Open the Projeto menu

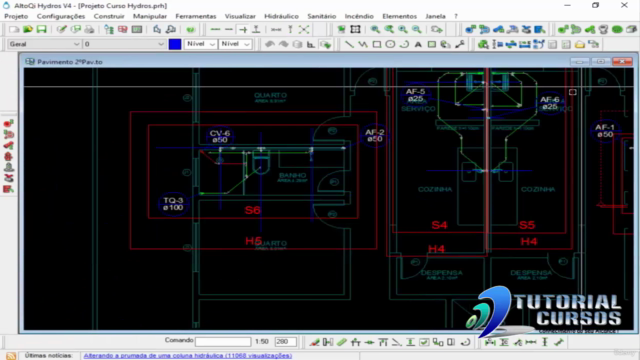tap(16, 16)
